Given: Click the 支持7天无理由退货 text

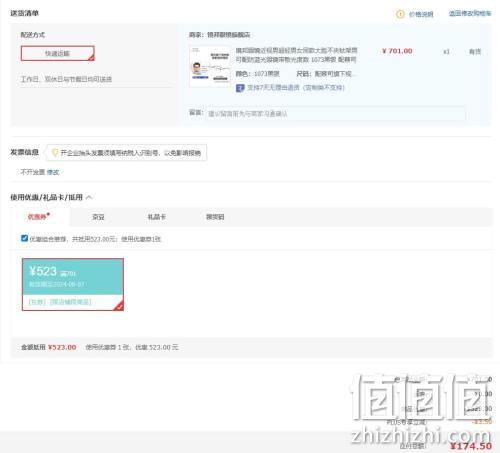Looking at the screenshot, I should [x=295, y=88].
